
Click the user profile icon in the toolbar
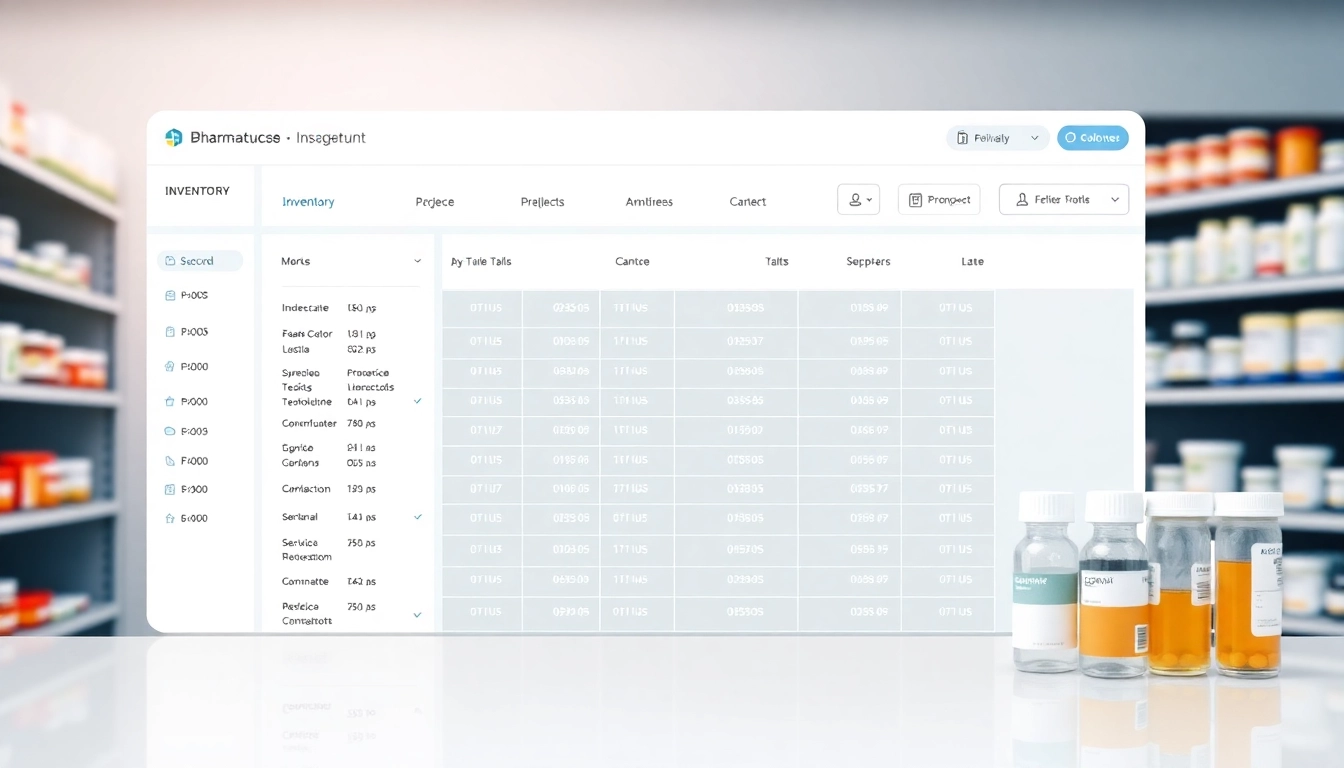pos(855,200)
